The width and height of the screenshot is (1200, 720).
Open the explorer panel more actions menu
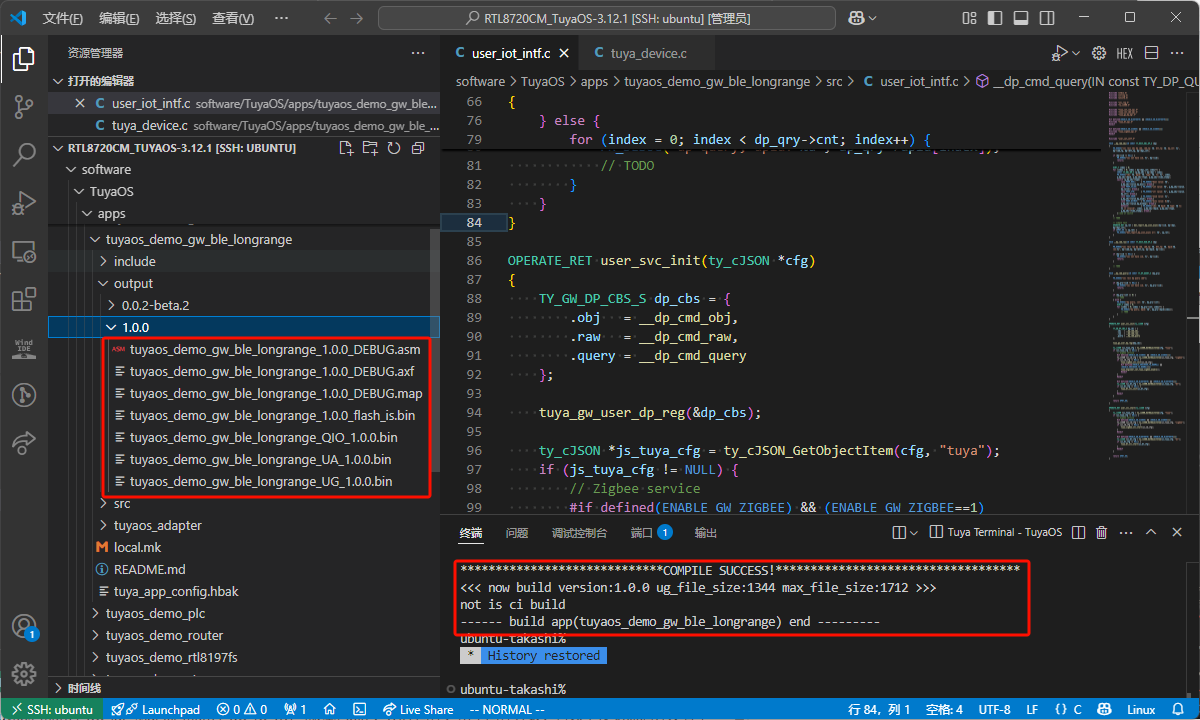point(418,53)
